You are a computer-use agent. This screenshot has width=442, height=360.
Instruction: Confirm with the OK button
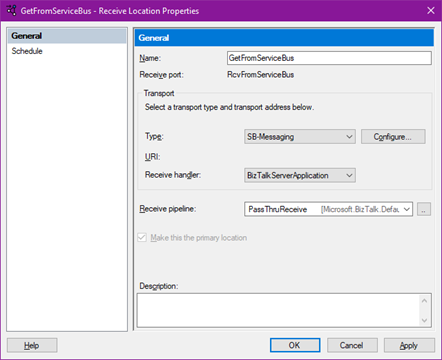point(295,345)
